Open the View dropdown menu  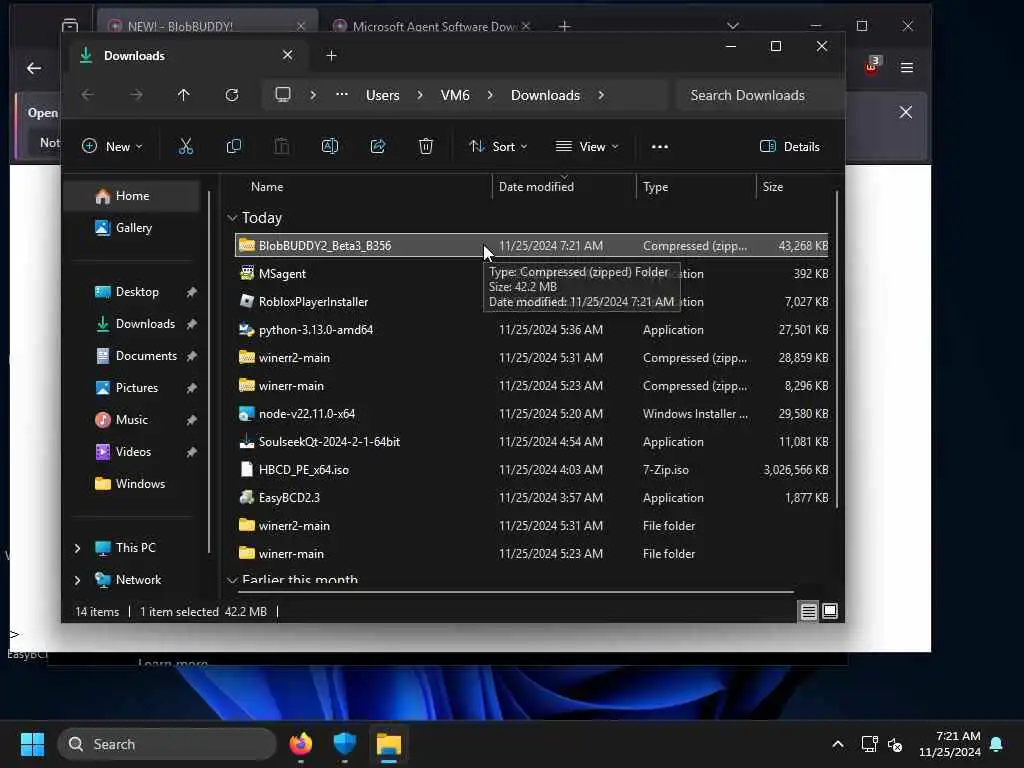pos(586,146)
